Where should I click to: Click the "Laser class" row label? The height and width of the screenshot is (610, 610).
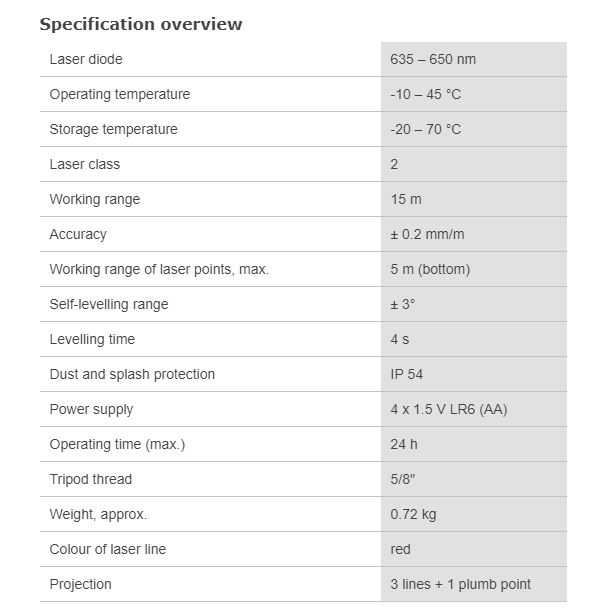click(x=84, y=164)
